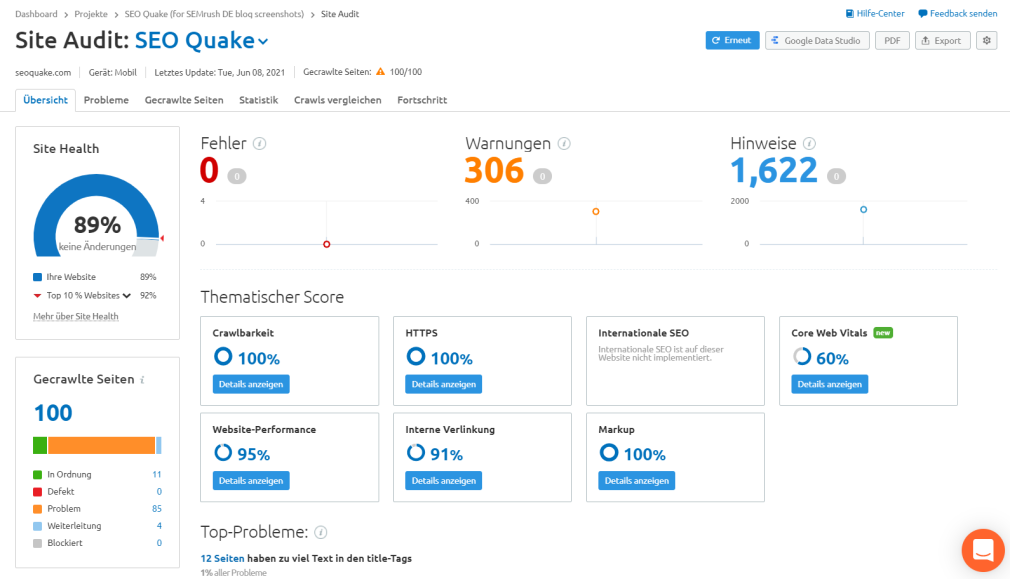Expand the SEO Quake project dropdown
Screen dimensions: 1010x579
(263, 42)
